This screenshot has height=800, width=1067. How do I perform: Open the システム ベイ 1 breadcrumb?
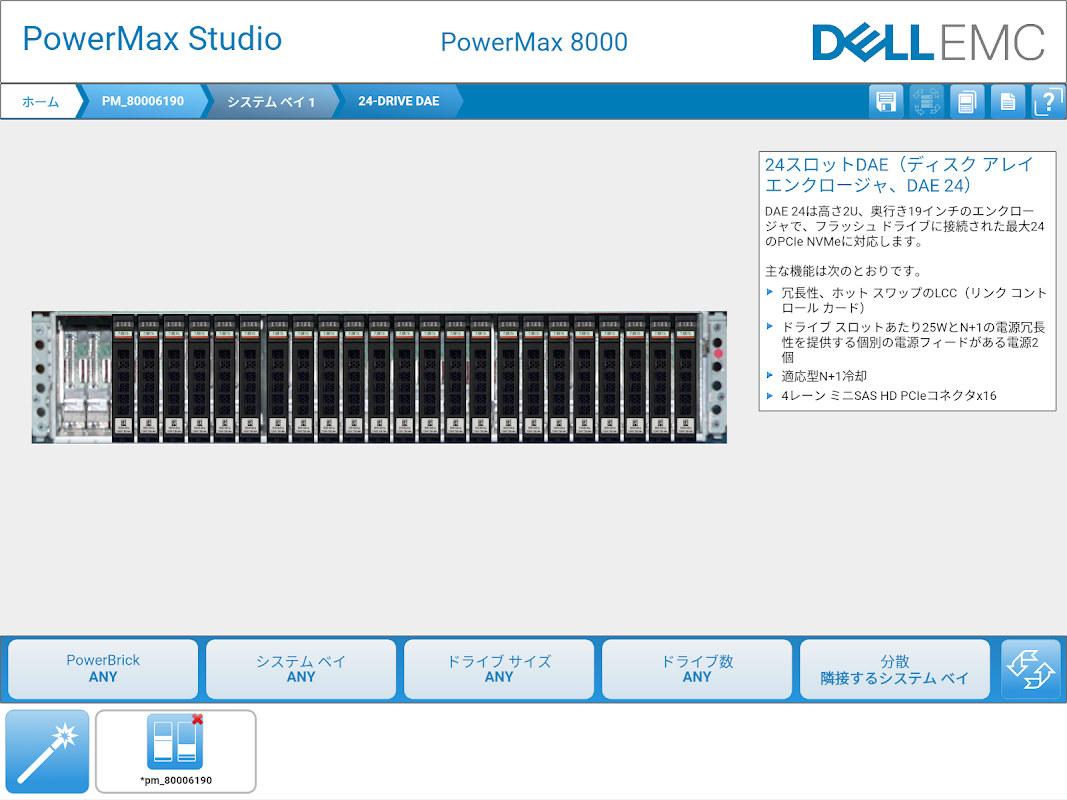point(271,102)
